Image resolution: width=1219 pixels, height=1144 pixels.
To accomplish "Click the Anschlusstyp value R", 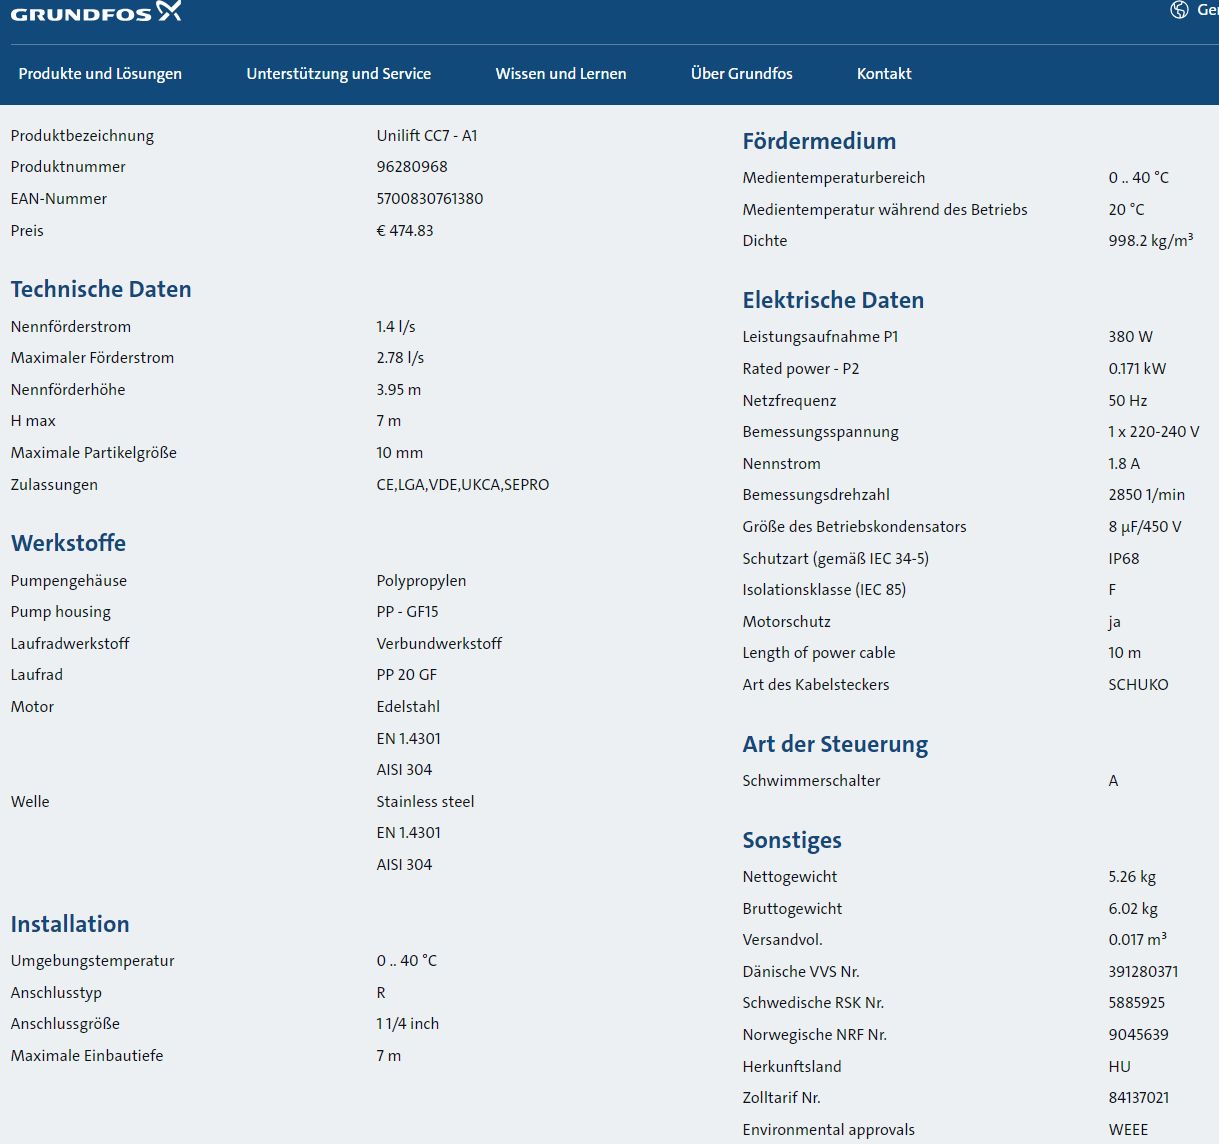I will (x=381, y=993).
